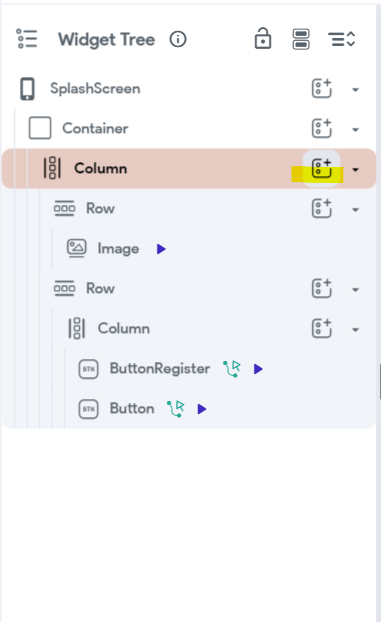The height and width of the screenshot is (622, 381).
Task: Select the Button widget tree item
Action: coord(132,409)
